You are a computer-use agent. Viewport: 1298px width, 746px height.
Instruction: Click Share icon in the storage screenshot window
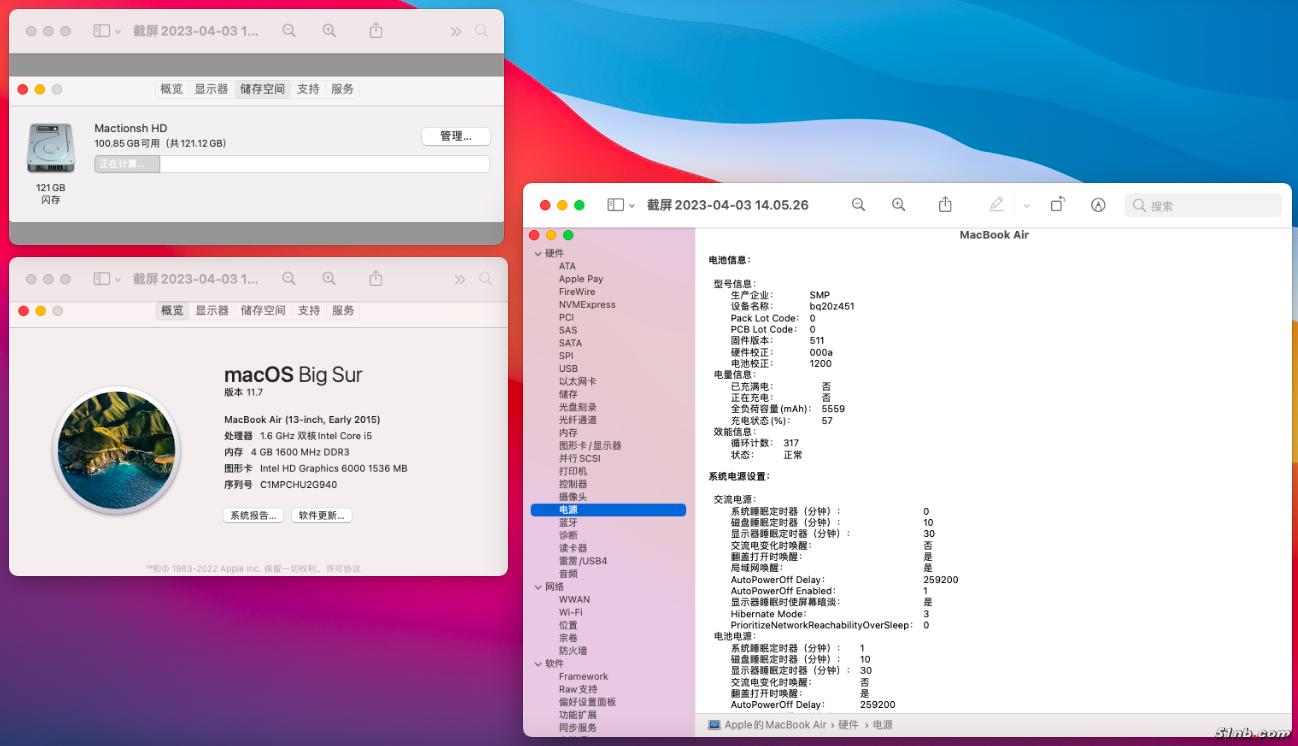[376, 31]
